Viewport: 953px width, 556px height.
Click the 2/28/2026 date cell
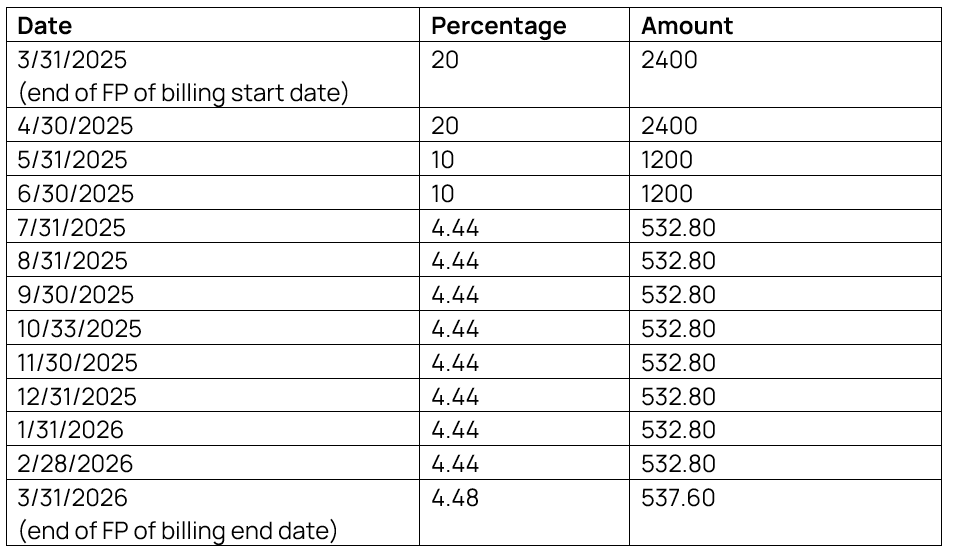point(75,464)
